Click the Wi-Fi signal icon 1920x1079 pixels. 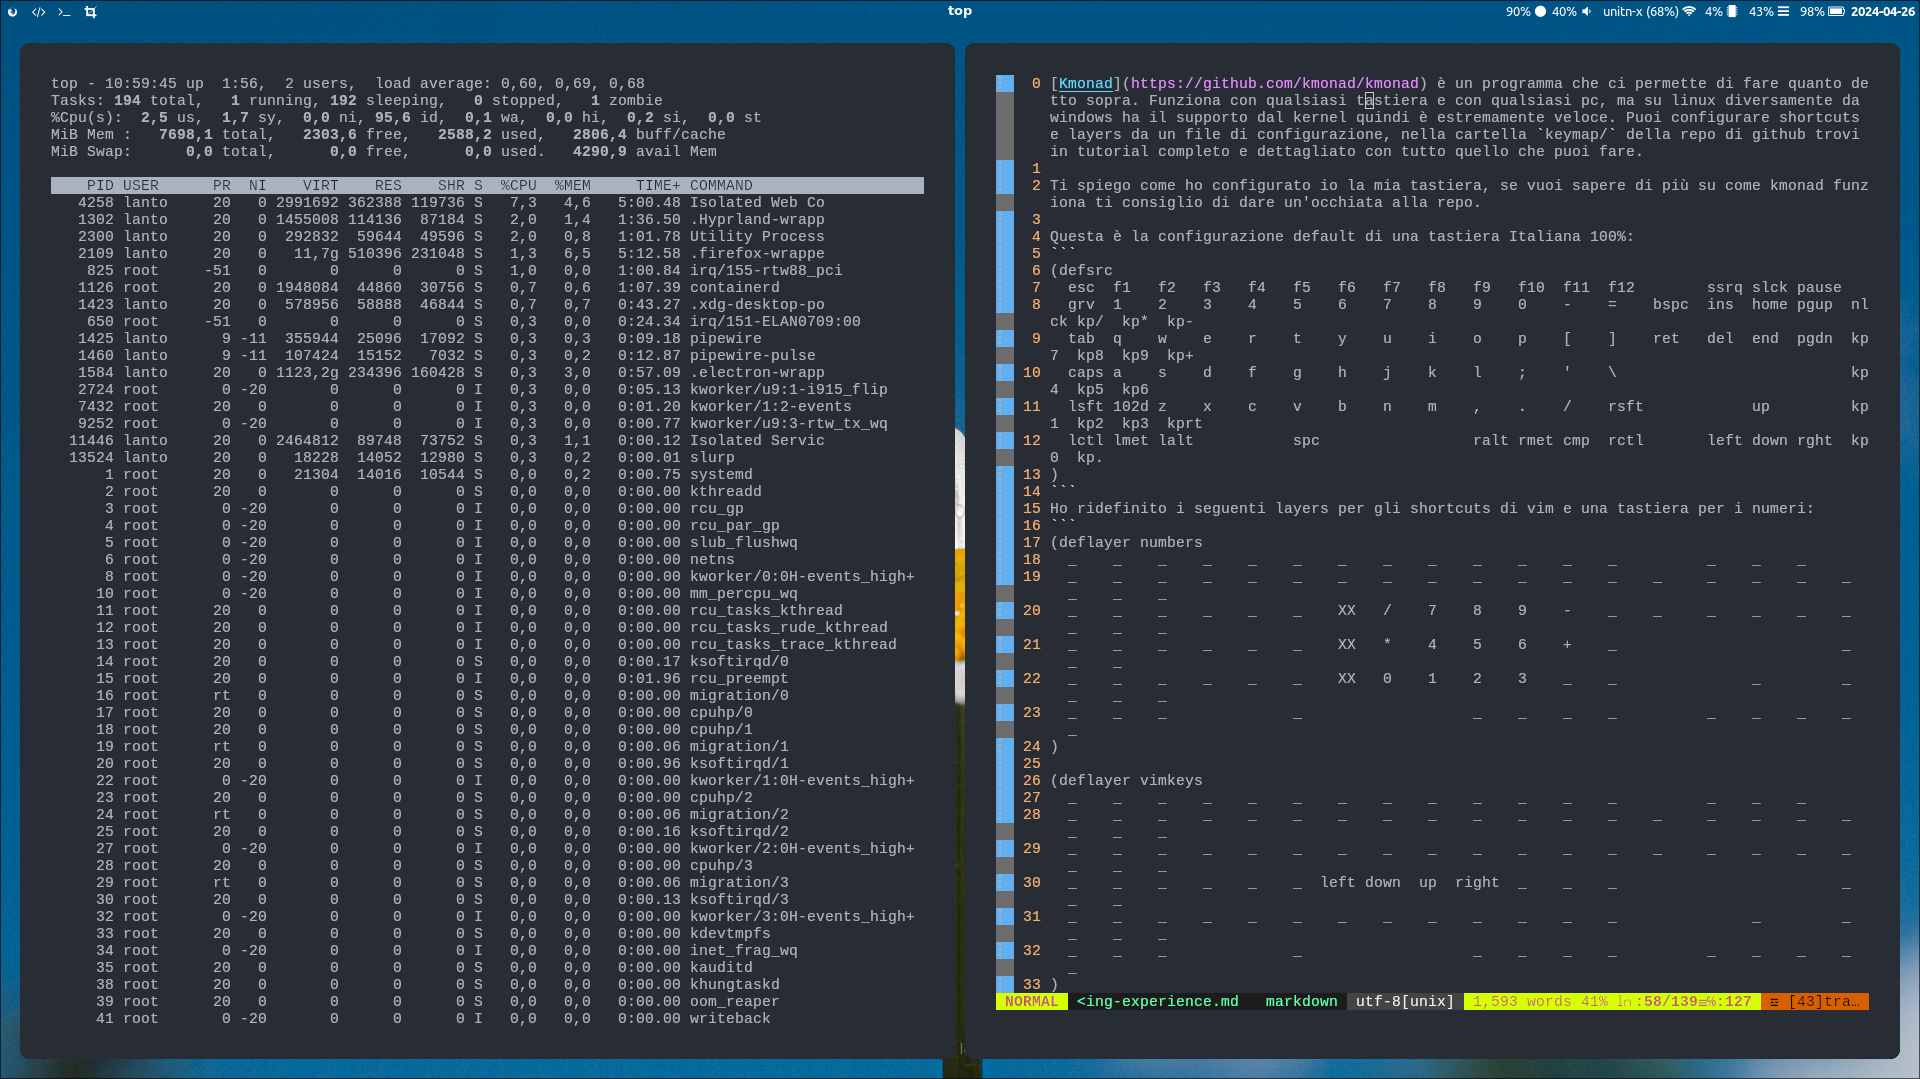click(x=1689, y=12)
